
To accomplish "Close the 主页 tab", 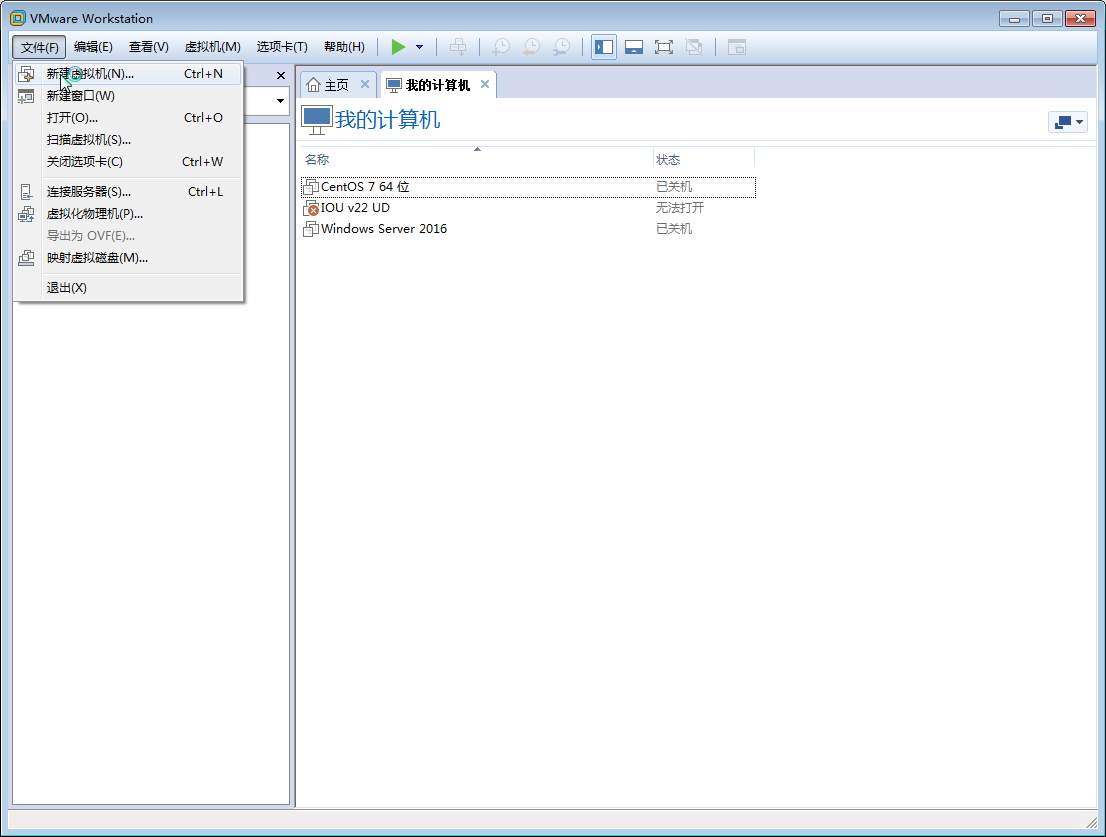I will [365, 84].
